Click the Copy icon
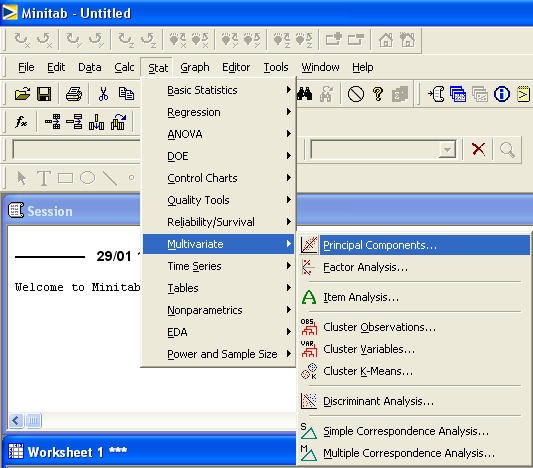 (x=126, y=94)
